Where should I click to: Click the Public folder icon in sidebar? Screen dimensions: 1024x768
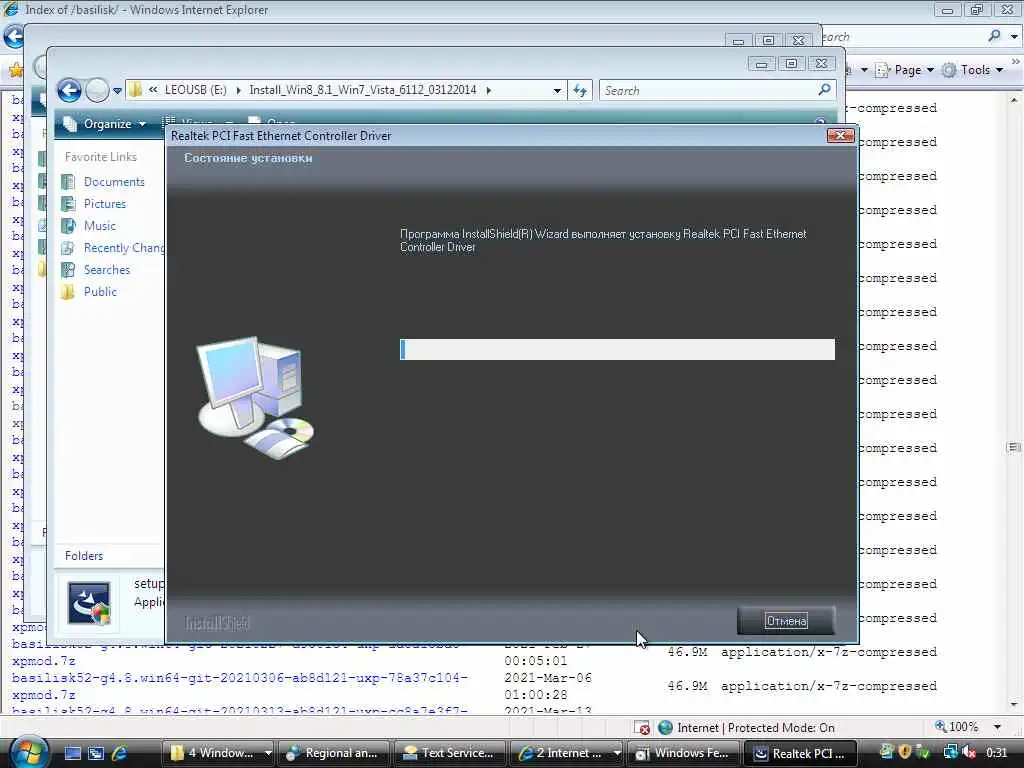point(68,291)
